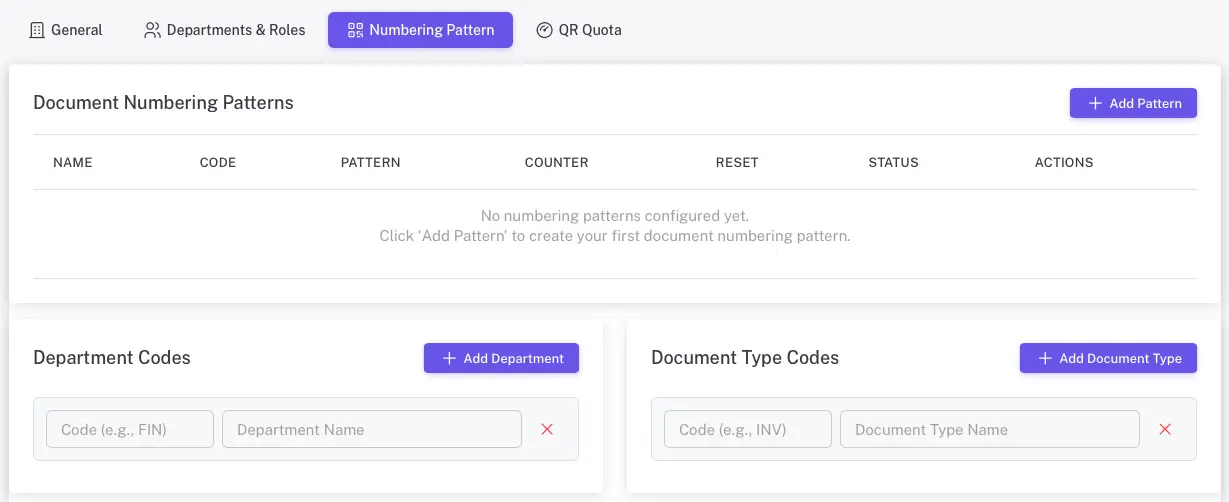1229x502 pixels.
Task: Click into the Document Type Name input
Action: (989, 429)
